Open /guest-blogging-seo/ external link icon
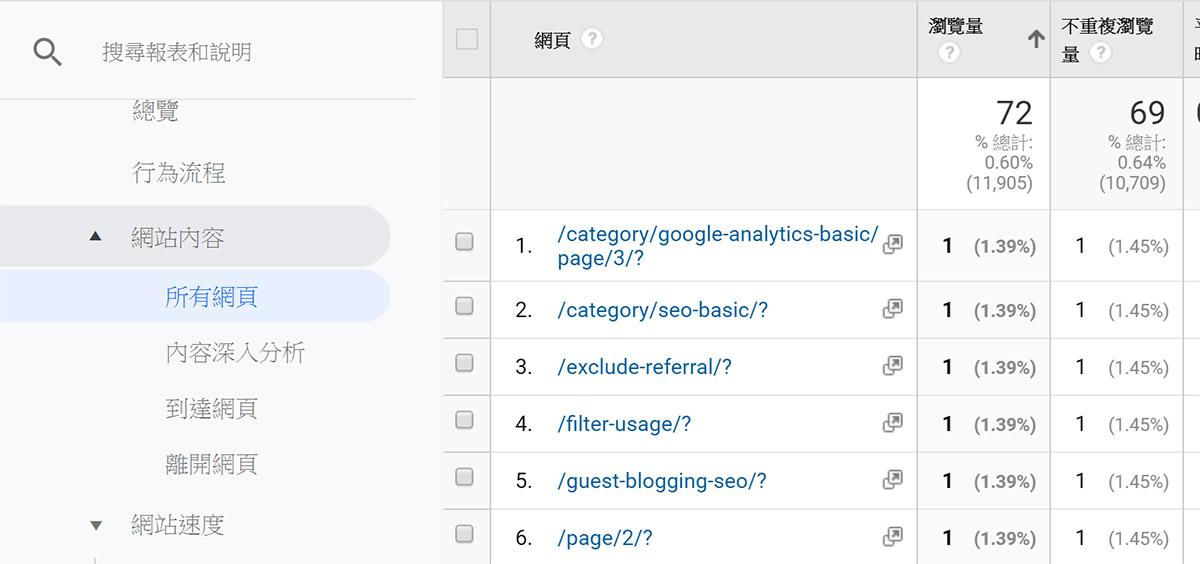Viewport: 1200px width, 564px height. pos(892,481)
